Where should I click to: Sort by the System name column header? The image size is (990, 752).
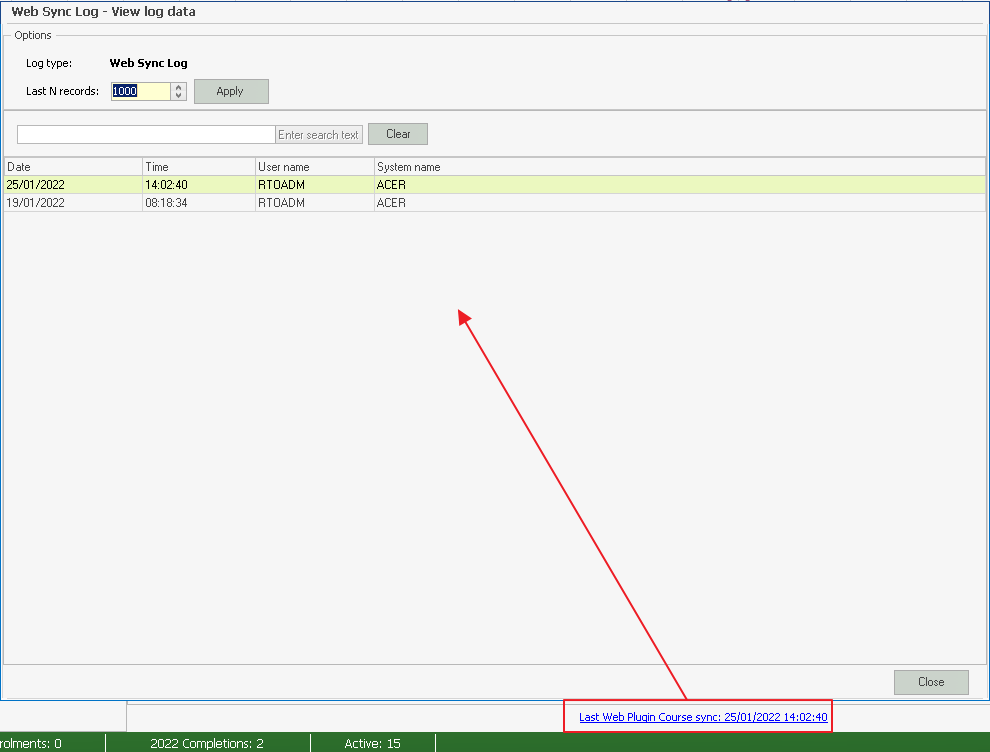(679, 167)
